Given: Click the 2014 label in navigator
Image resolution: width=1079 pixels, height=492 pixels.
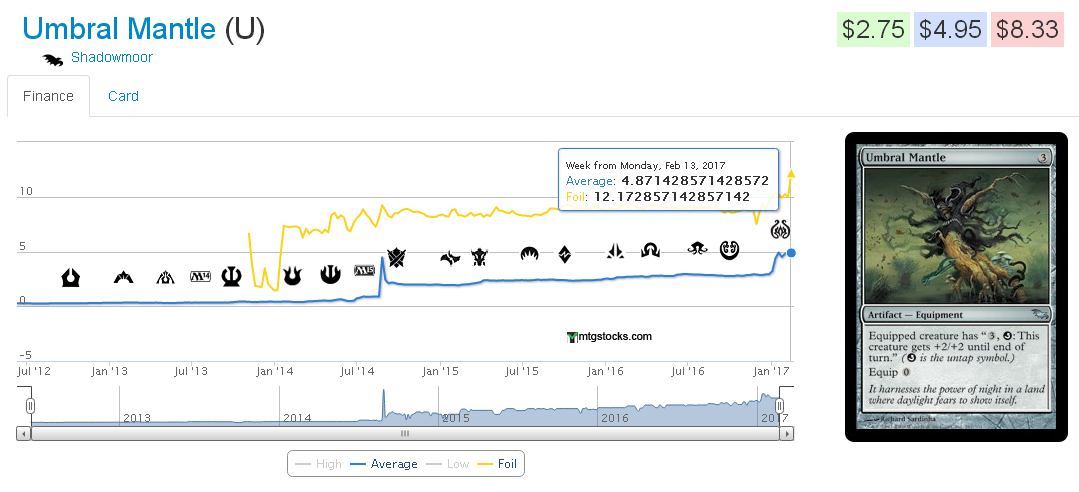Looking at the screenshot, I should [297, 418].
